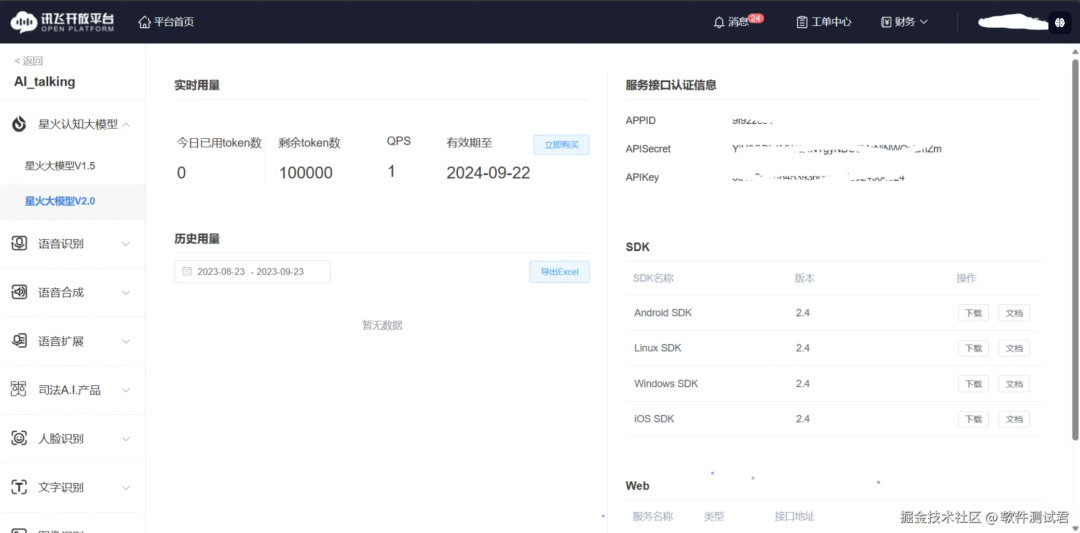The height and width of the screenshot is (533, 1080).
Task: Download the Linux SDK
Action: pos(973,348)
